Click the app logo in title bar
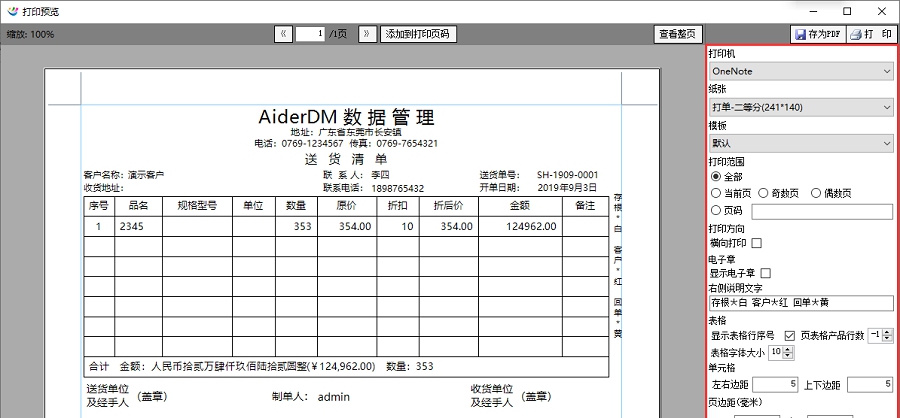 (x=12, y=11)
